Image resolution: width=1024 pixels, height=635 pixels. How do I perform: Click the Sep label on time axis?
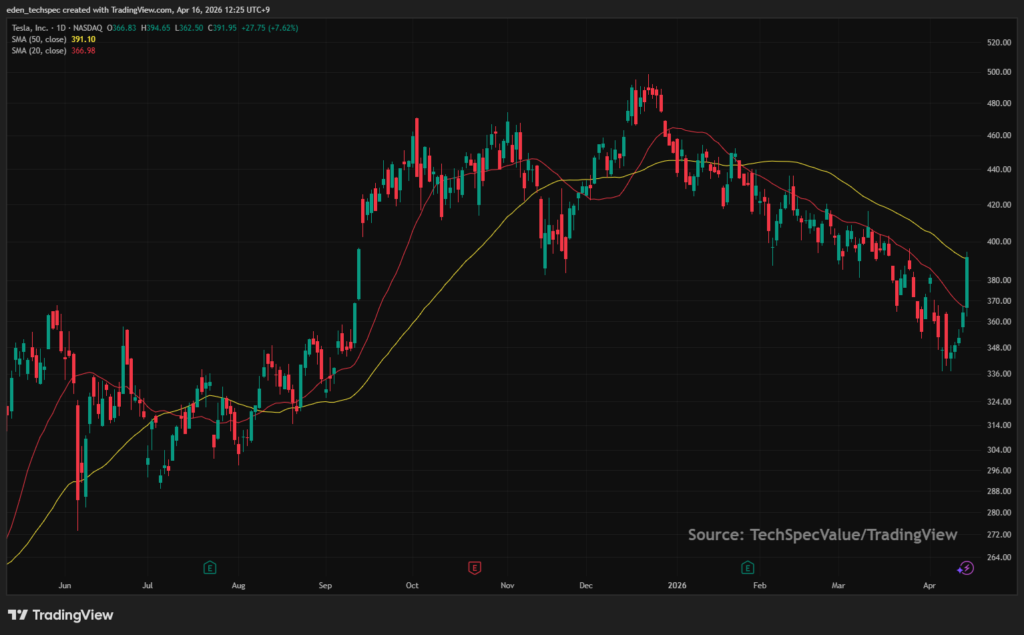[325, 585]
